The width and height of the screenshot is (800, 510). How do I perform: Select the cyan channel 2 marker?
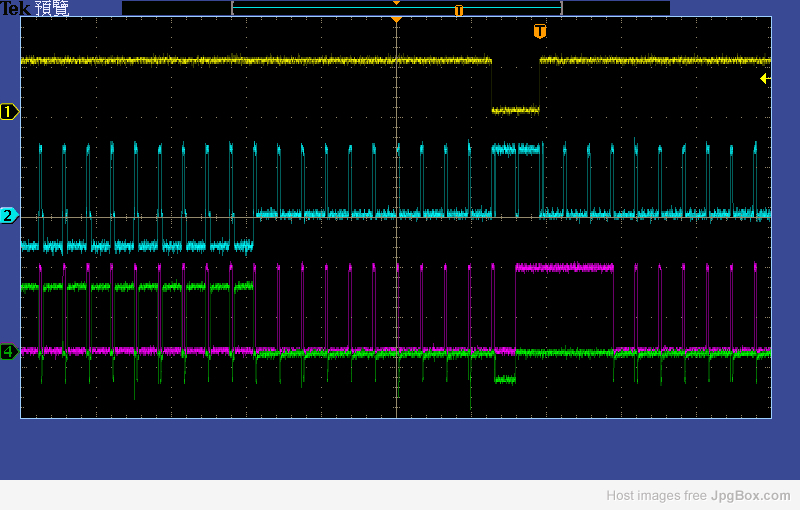click(x=9, y=215)
